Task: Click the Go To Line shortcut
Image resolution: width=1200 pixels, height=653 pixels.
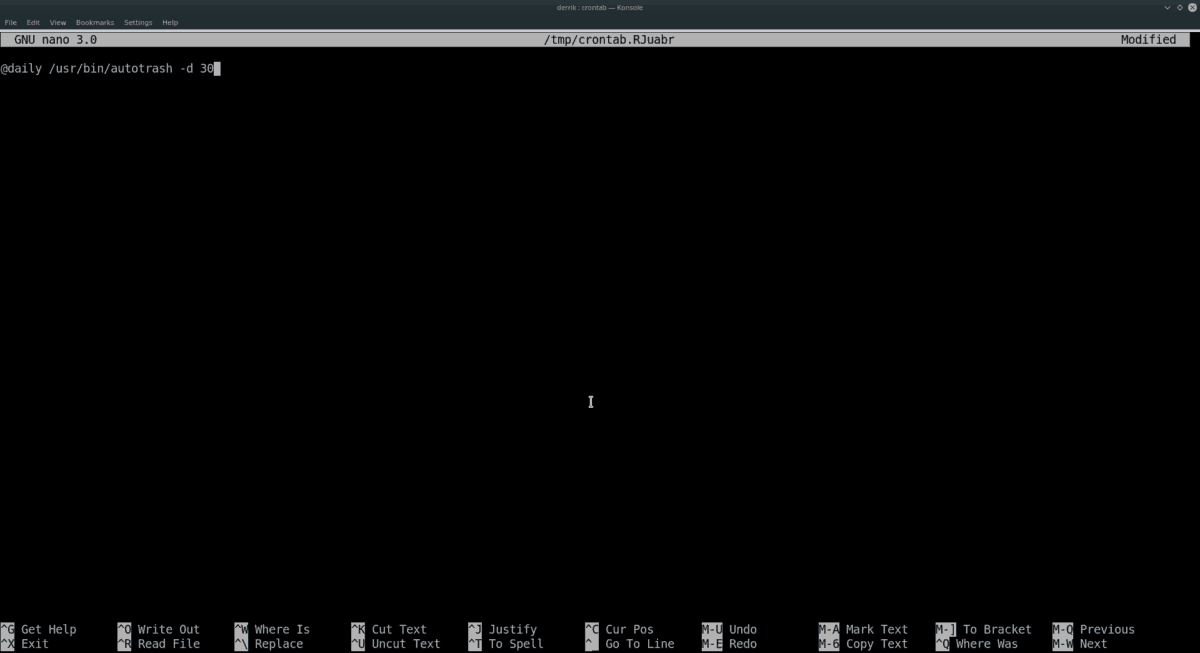Action: [640, 643]
